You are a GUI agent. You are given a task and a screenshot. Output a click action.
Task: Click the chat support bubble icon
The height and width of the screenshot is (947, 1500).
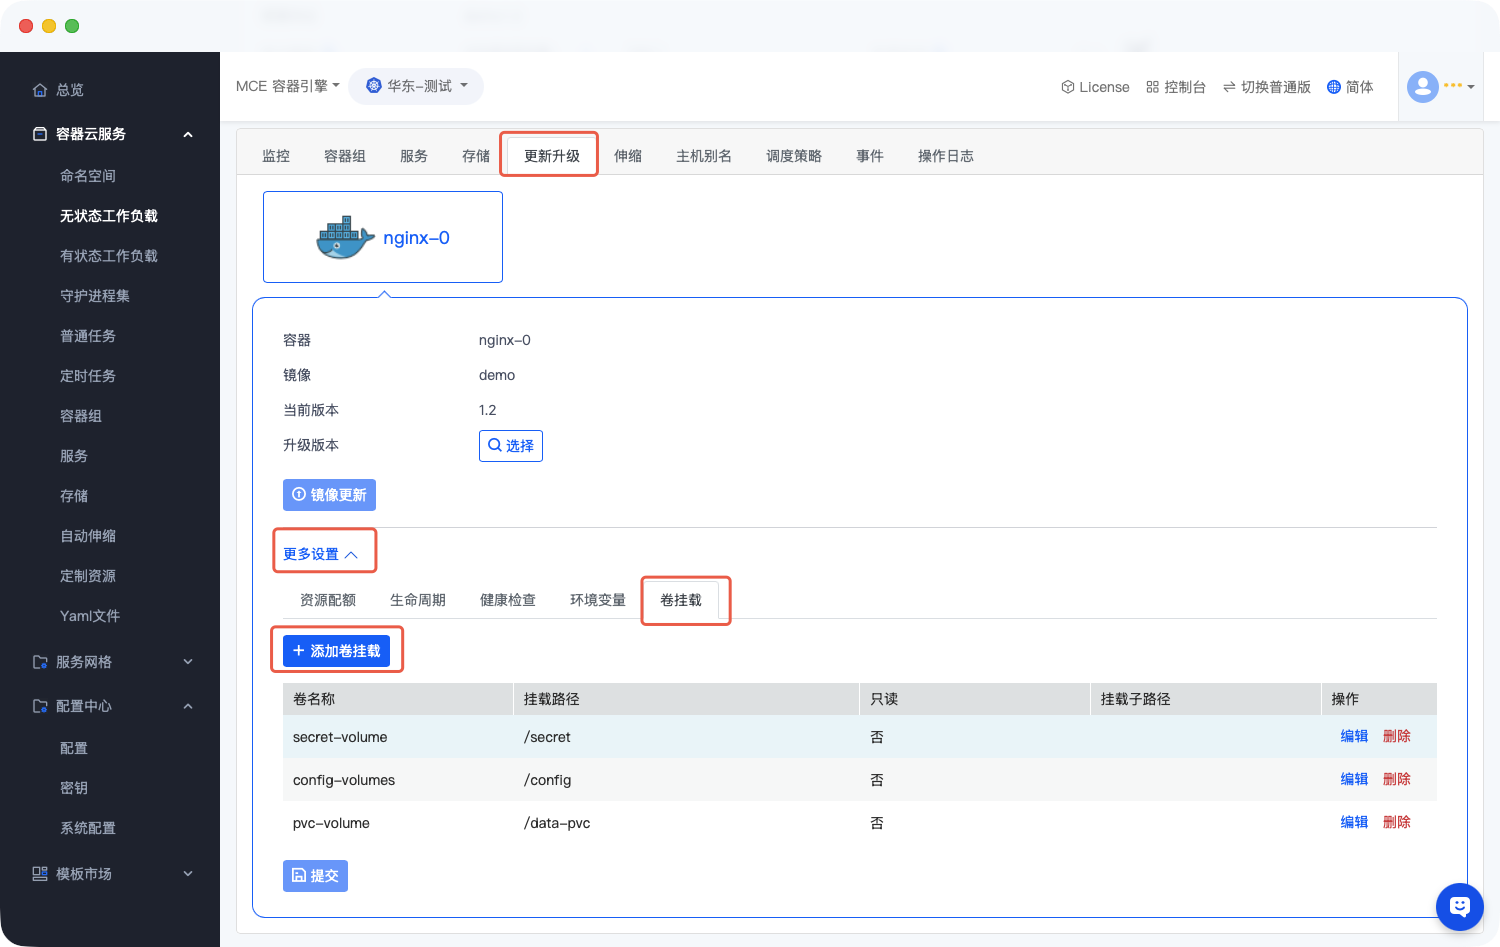pyautogui.click(x=1459, y=906)
